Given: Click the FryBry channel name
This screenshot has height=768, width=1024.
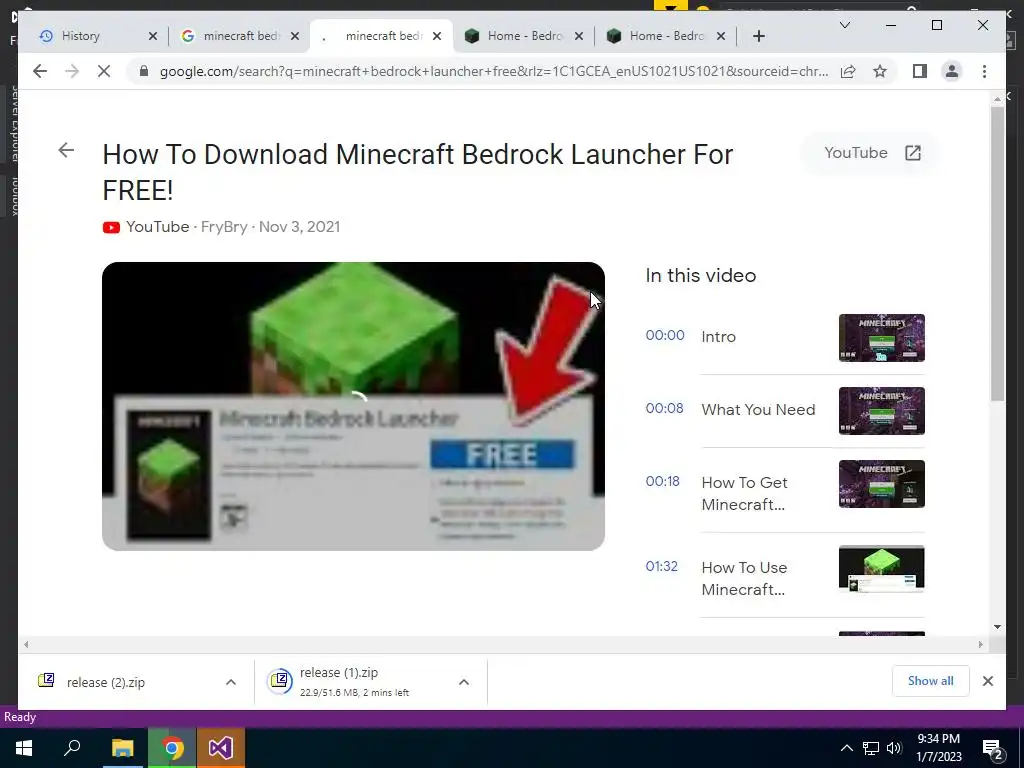Looking at the screenshot, I should [x=224, y=227].
